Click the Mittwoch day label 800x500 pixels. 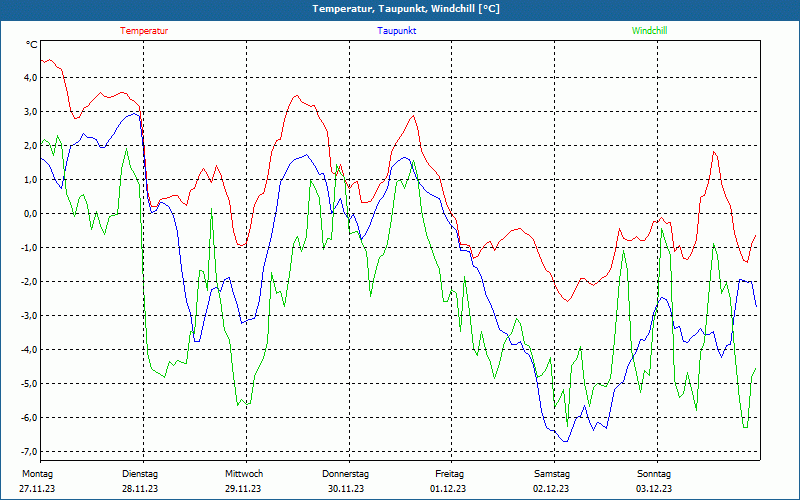click(x=244, y=474)
